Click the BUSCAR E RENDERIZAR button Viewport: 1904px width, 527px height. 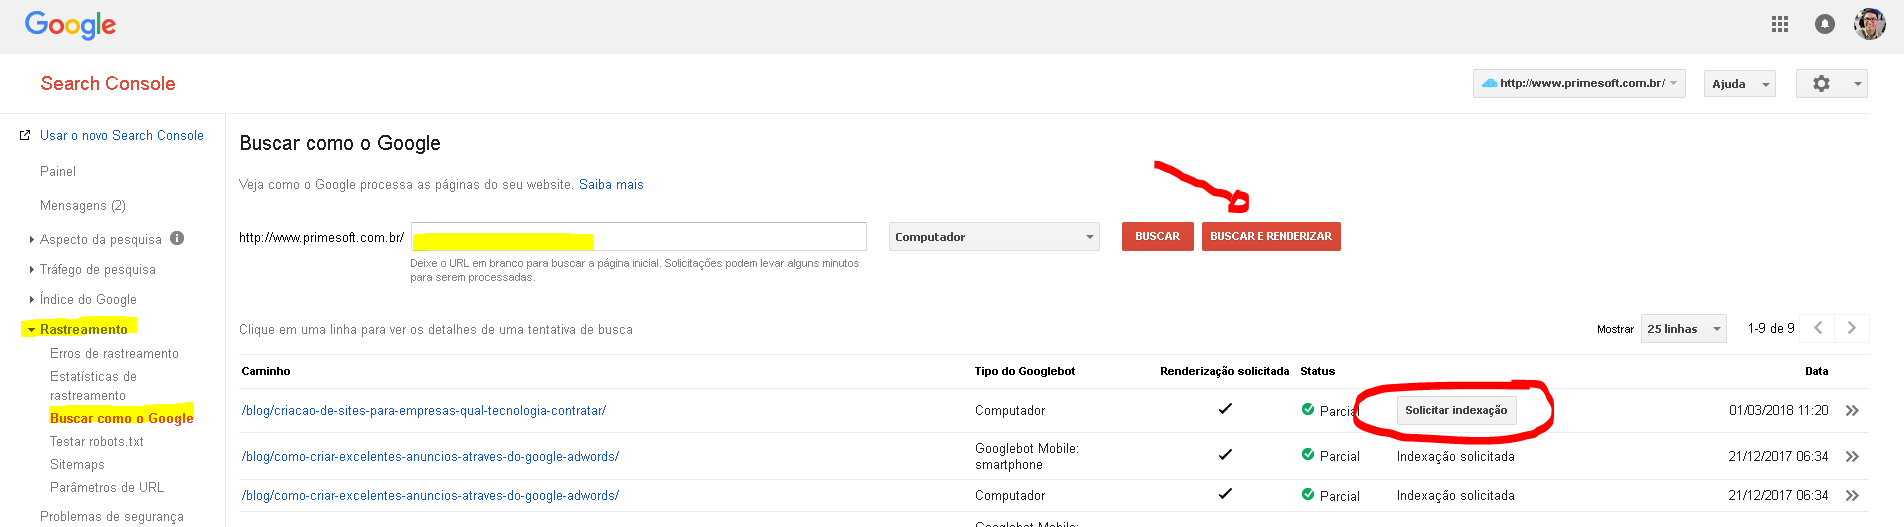click(1271, 236)
